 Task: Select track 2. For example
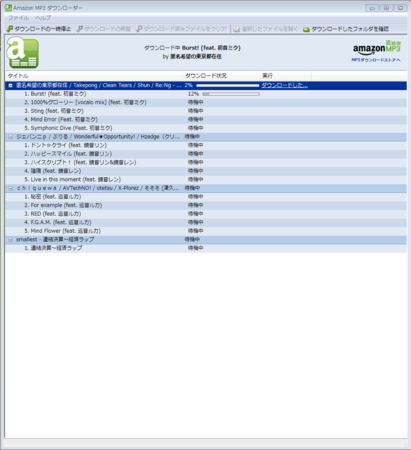(63, 205)
